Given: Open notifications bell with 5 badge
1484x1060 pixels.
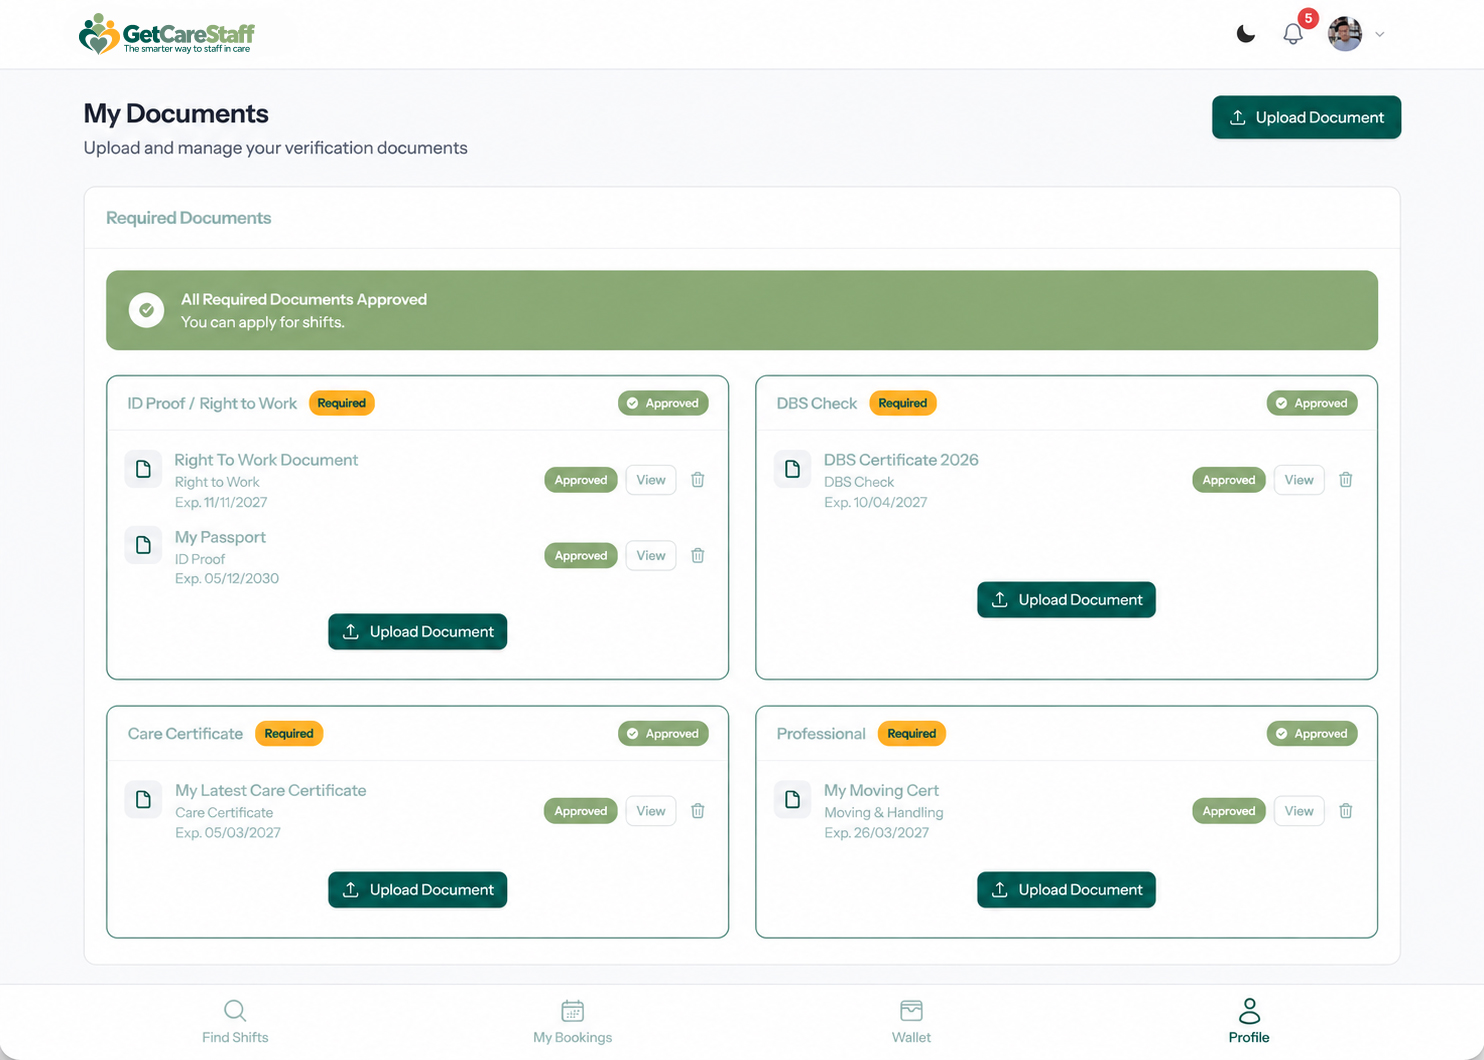Looking at the screenshot, I should click(x=1293, y=34).
